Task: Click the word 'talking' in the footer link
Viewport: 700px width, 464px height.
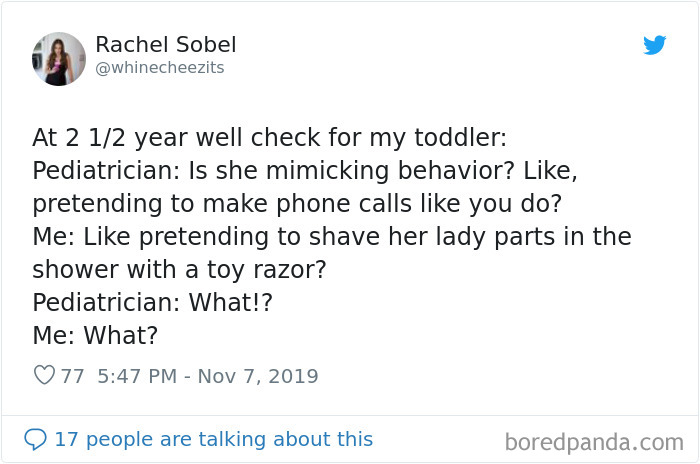Action: 233,439
